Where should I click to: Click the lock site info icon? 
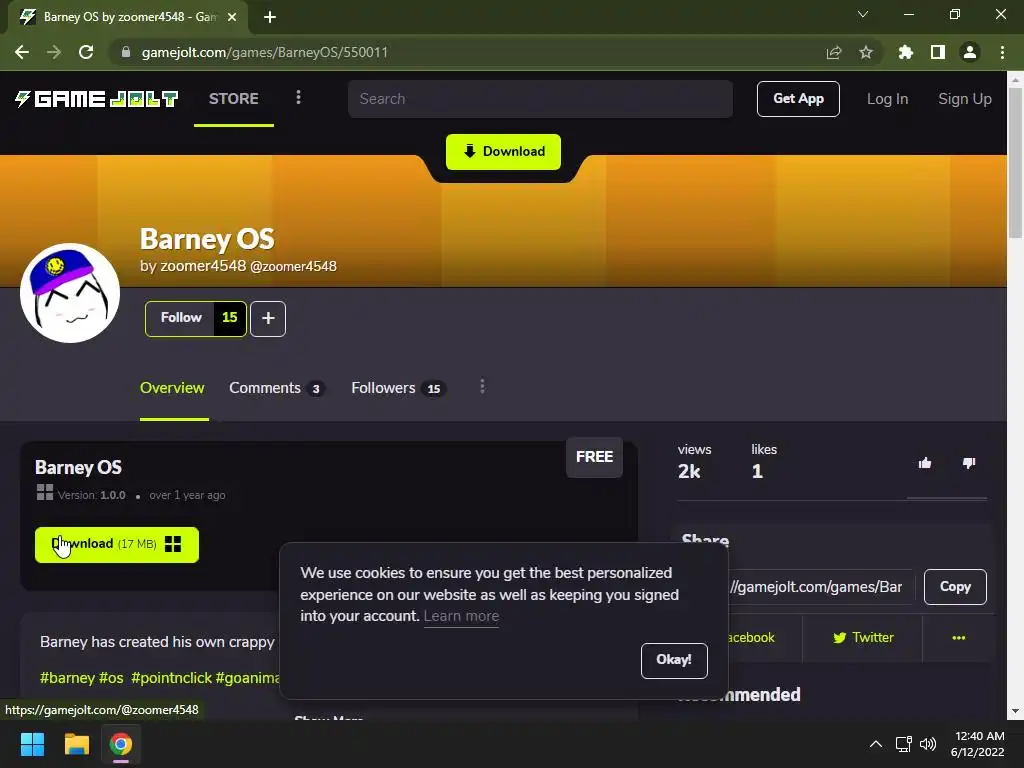pyautogui.click(x=126, y=52)
